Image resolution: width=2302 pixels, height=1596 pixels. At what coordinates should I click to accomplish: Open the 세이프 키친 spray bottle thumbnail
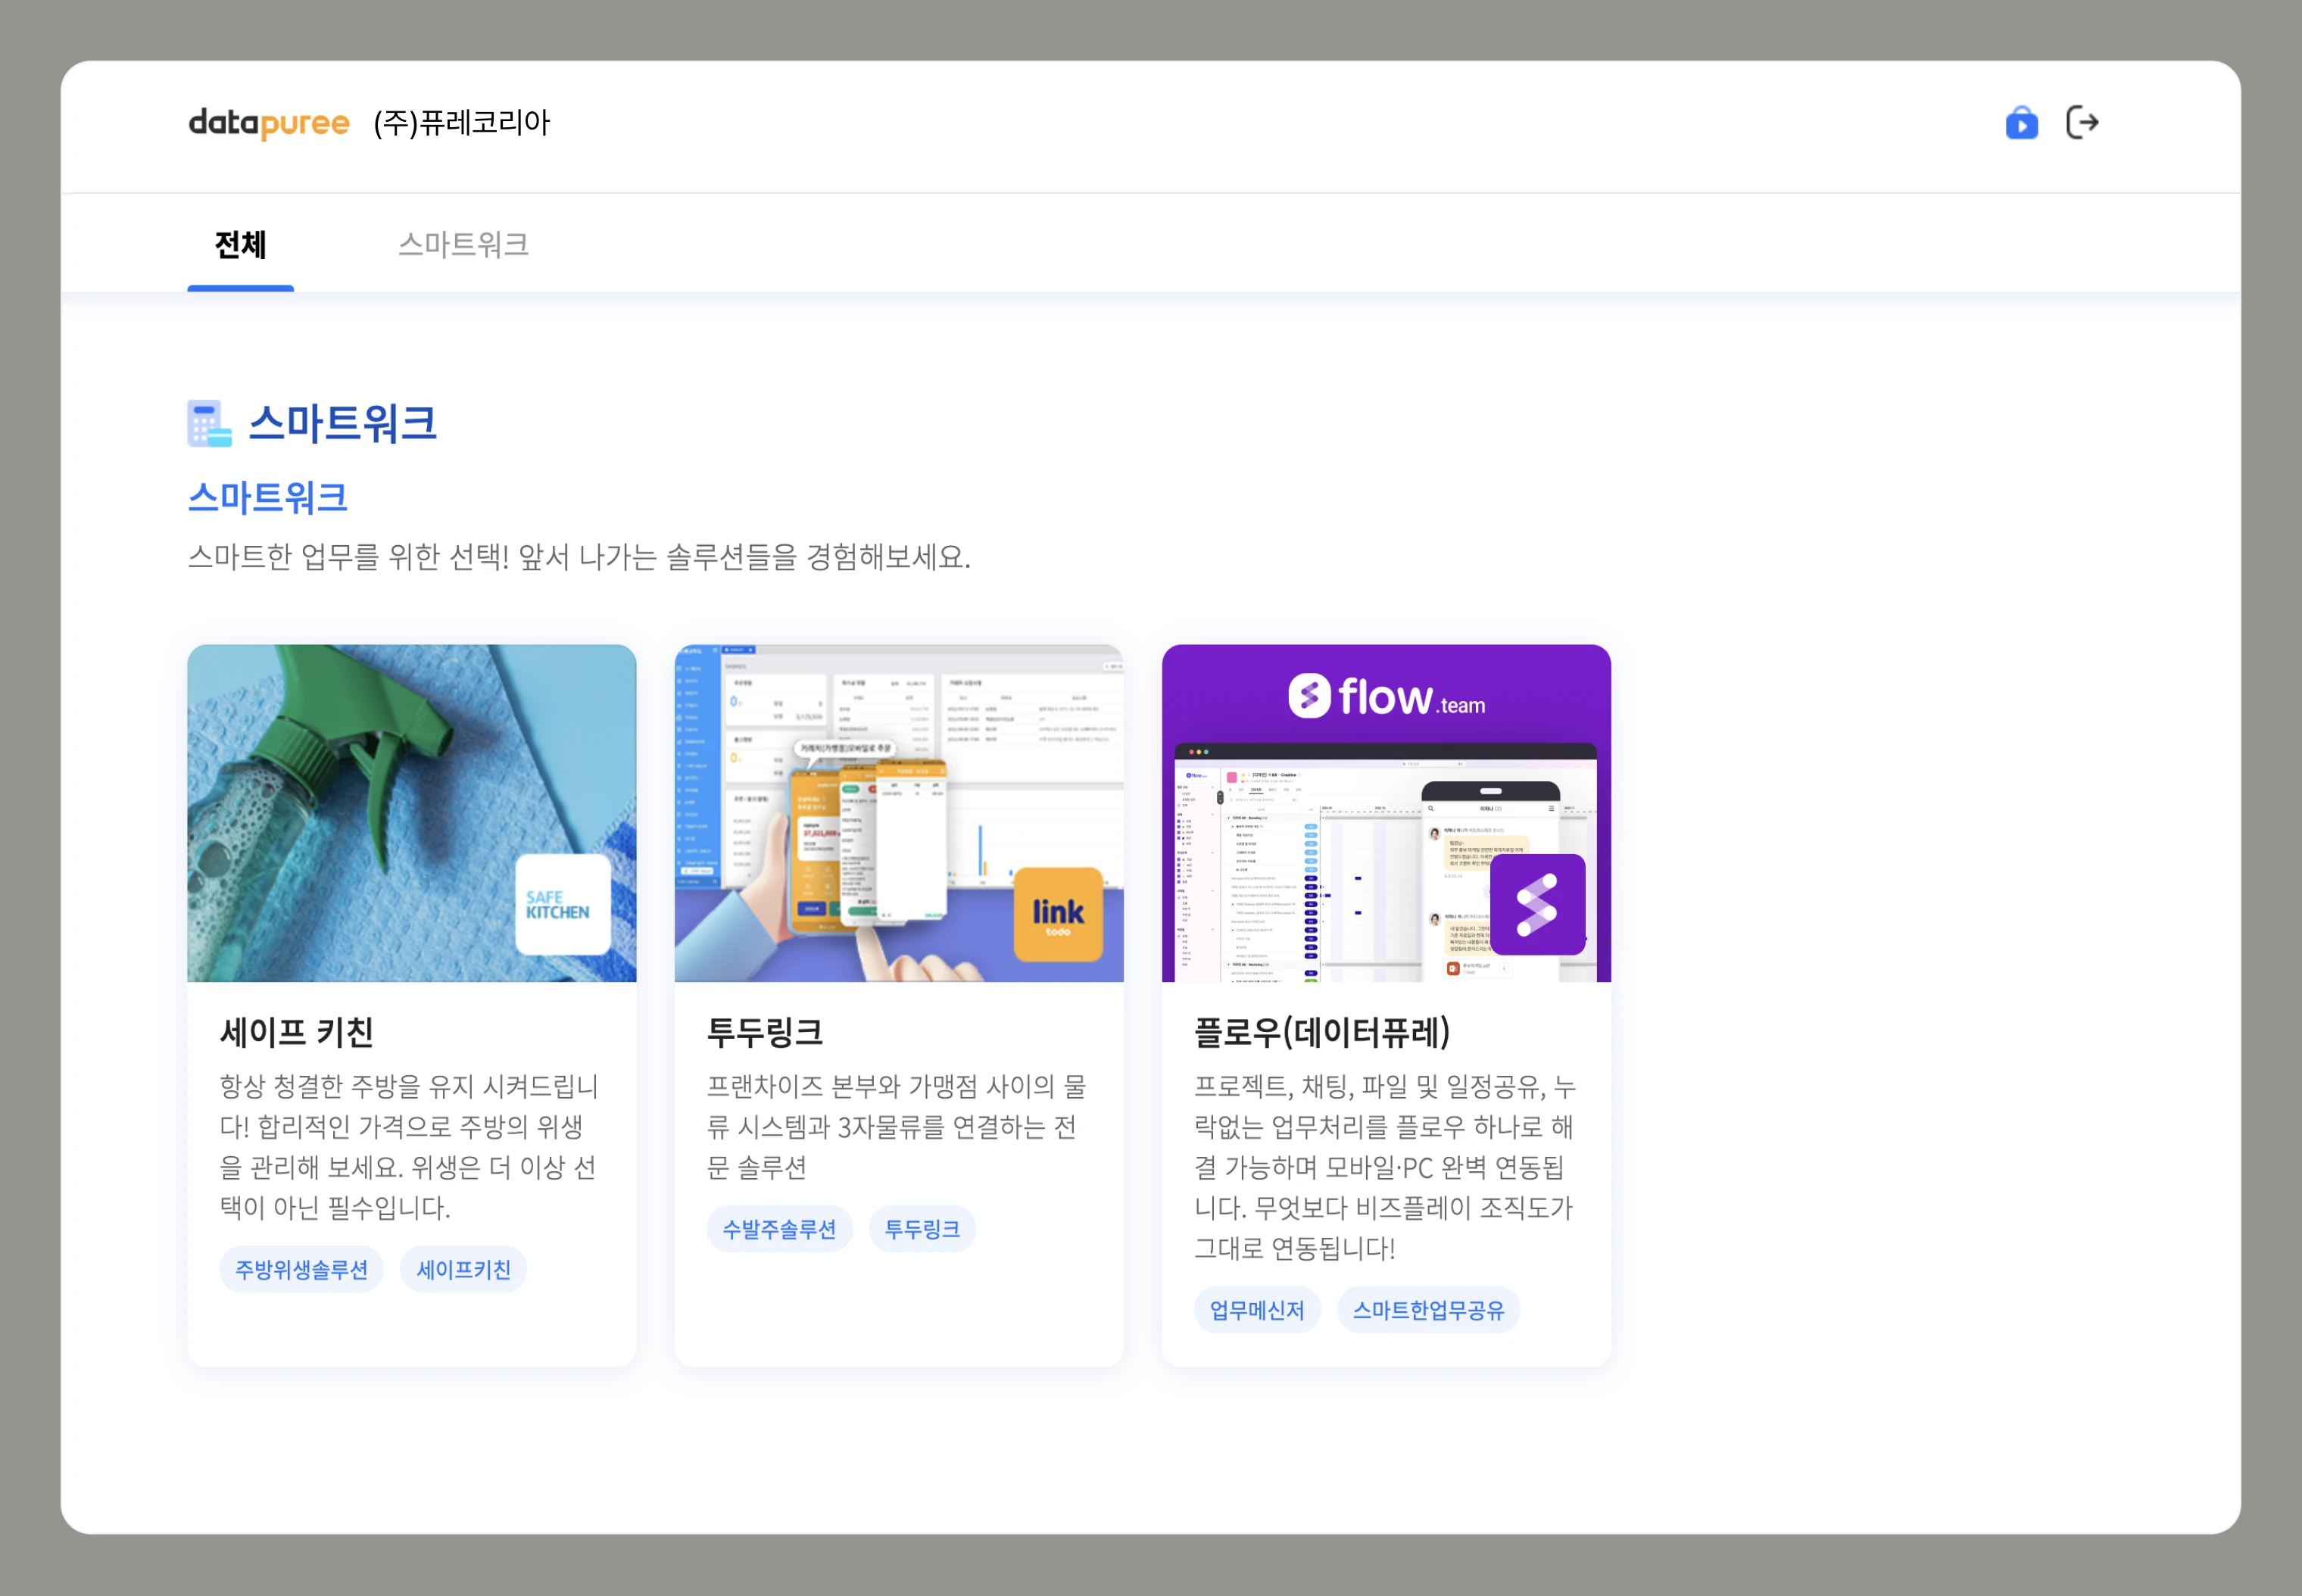point(411,813)
